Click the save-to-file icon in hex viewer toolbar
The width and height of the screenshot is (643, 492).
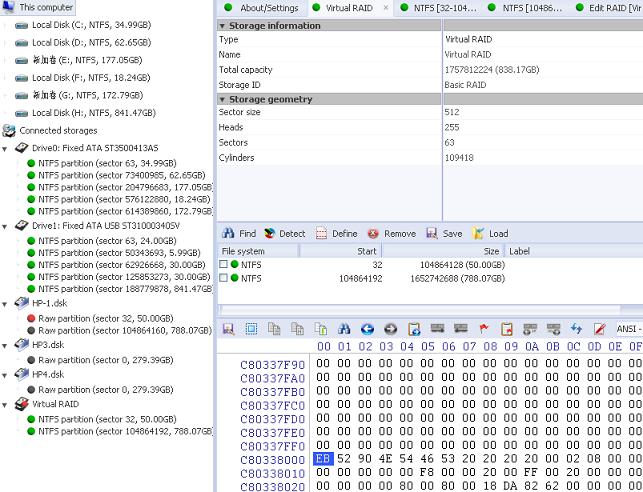[x=228, y=328]
